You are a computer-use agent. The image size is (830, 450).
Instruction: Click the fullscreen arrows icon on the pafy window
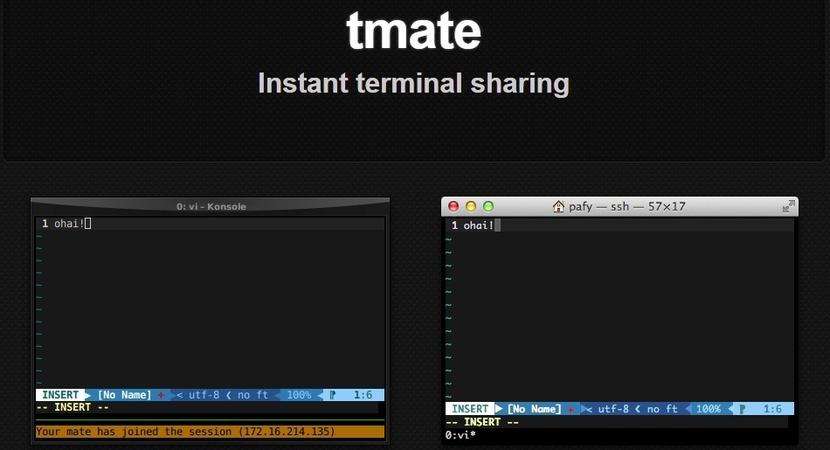point(788,207)
